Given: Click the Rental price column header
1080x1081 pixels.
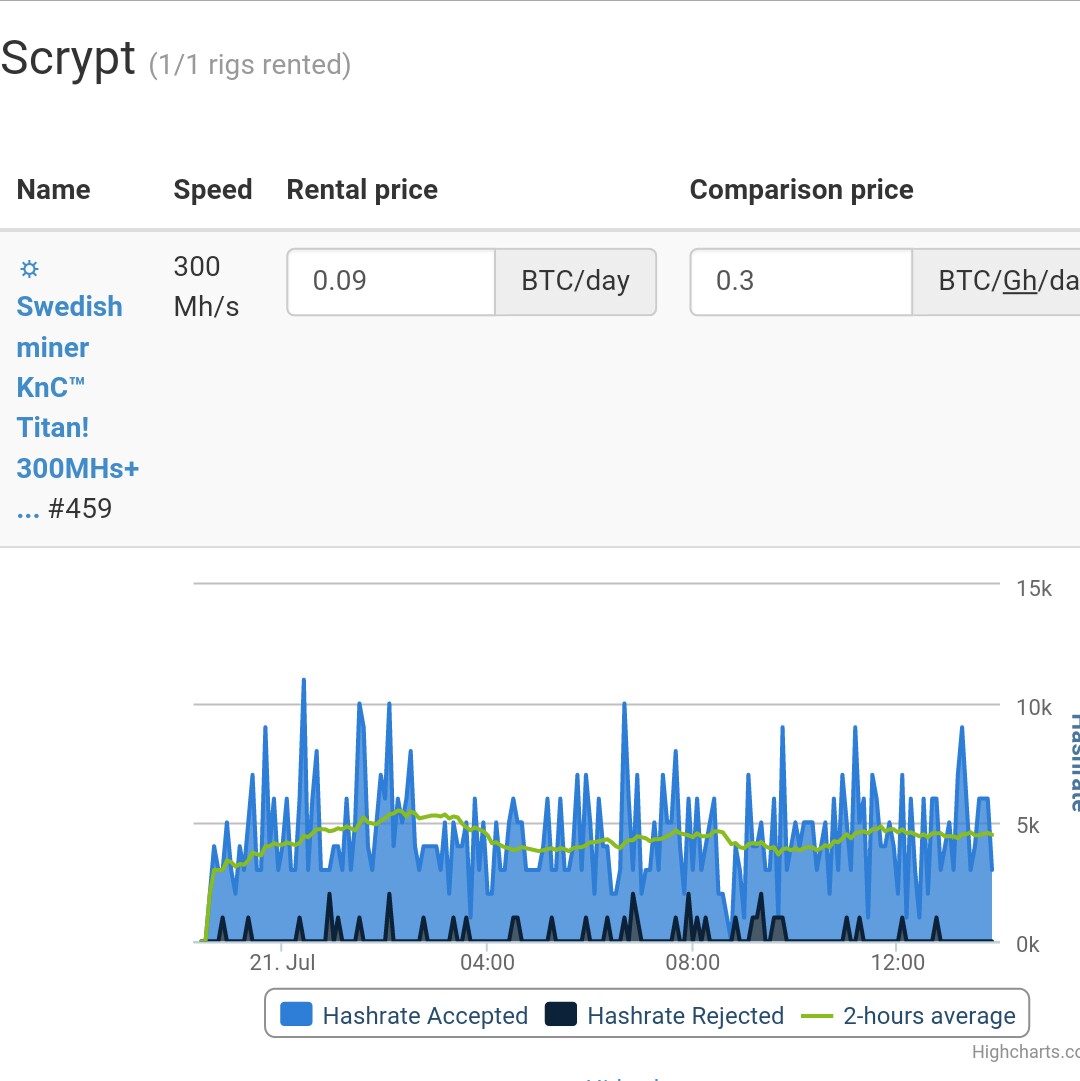Looking at the screenshot, I should [363, 190].
